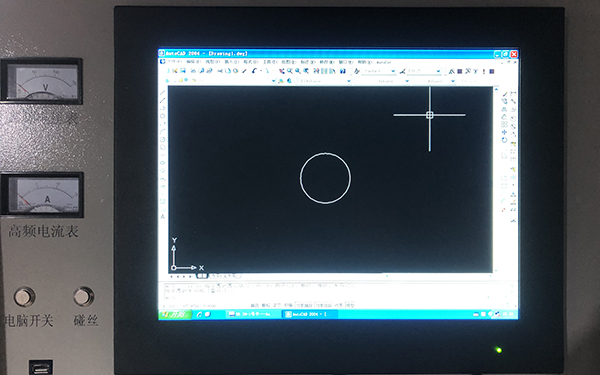Viewport: 600px width, 375px height.
Task: Click the Save icon in Standard toolbar
Action: tap(183, 71)
